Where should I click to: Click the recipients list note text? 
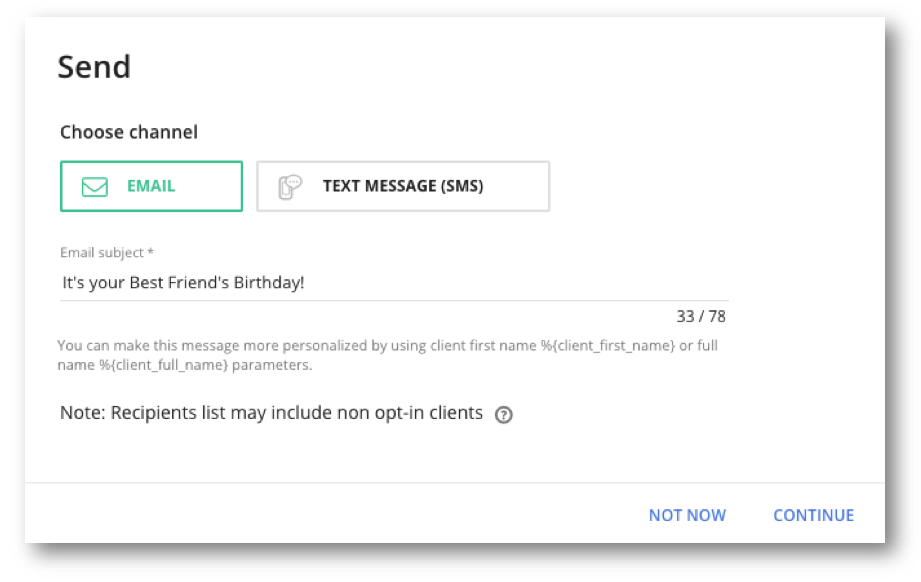point(271,413)
